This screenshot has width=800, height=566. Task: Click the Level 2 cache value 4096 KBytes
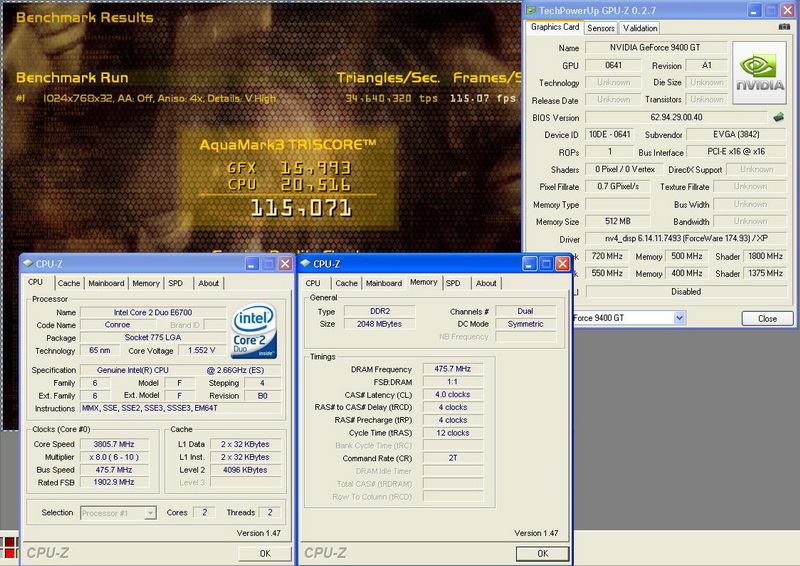tap(245, 470)
